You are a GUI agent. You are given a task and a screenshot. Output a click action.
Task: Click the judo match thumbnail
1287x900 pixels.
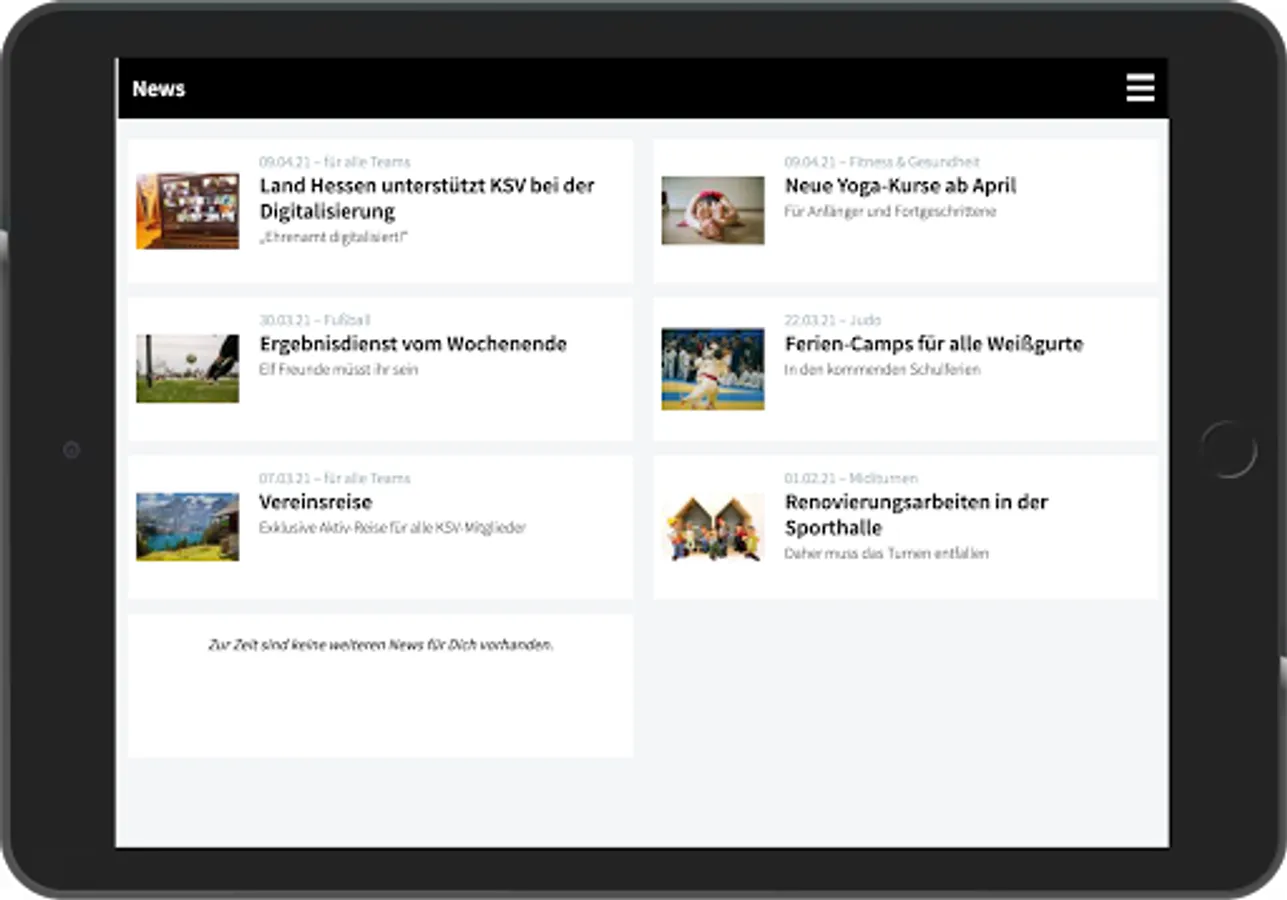tap(713, 369)
